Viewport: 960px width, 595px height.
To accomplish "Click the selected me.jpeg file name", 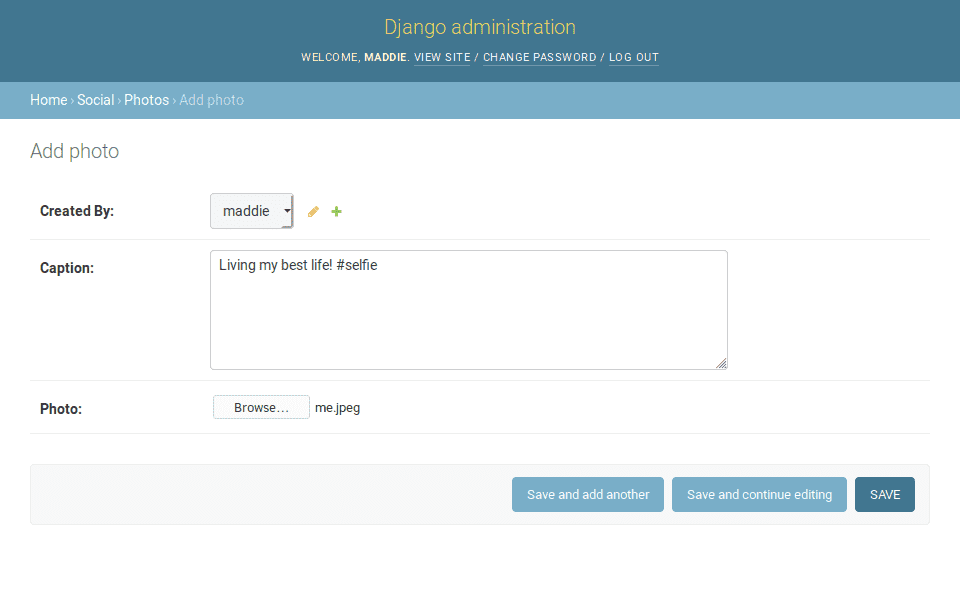I will (337, 408).
